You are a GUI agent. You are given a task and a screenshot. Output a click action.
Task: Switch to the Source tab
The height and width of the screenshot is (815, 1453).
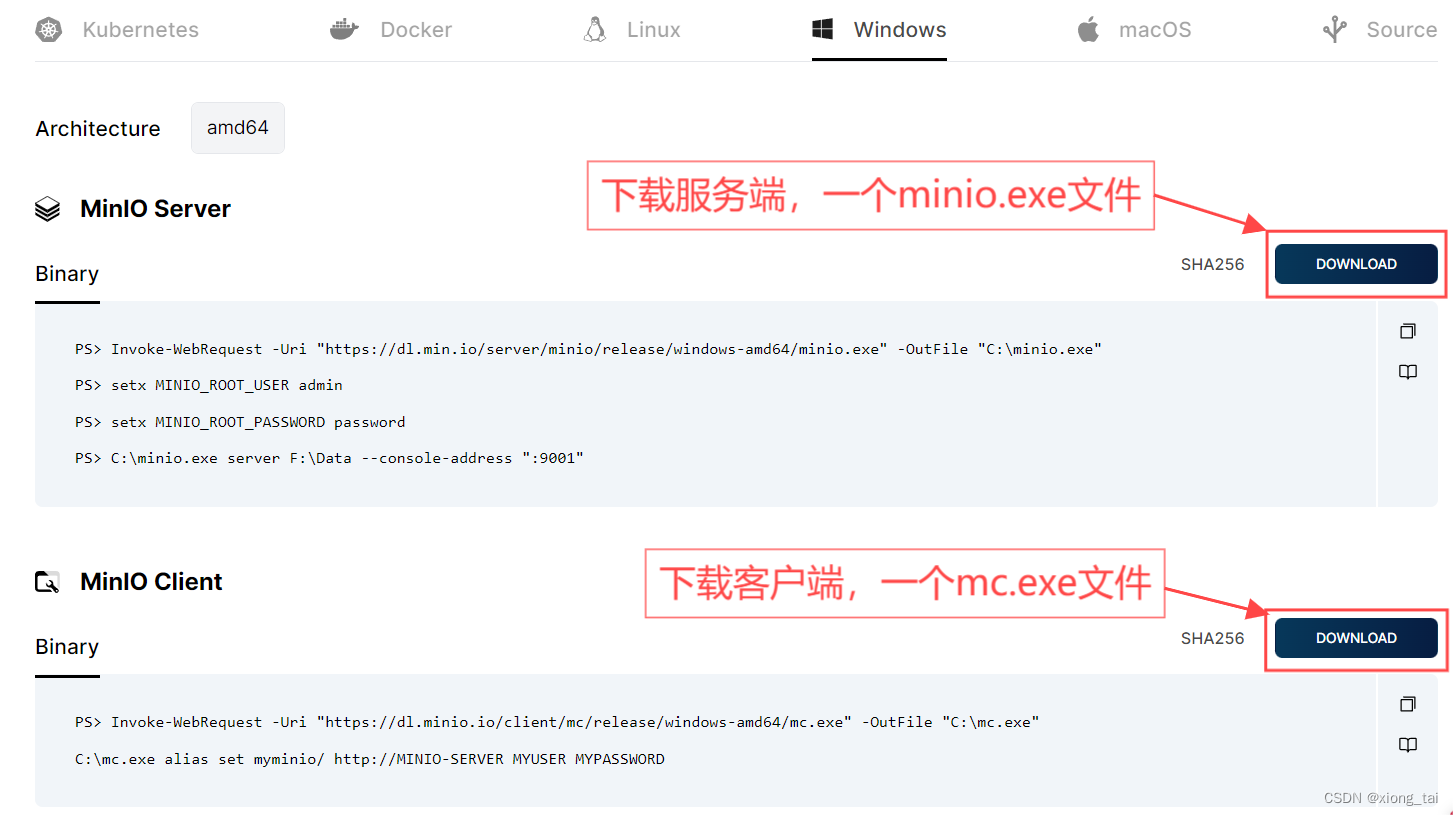tap(1380, 30)
